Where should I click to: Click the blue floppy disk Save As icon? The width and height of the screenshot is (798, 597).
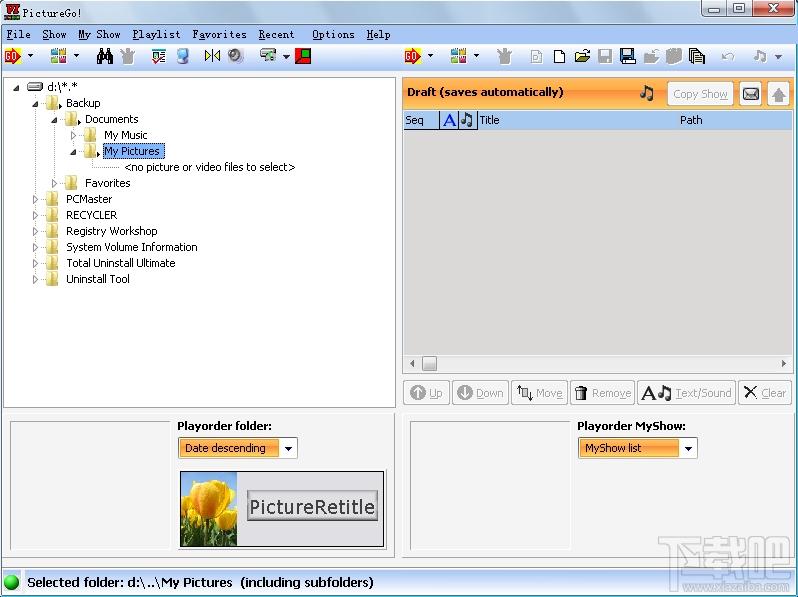click(628, 56)
